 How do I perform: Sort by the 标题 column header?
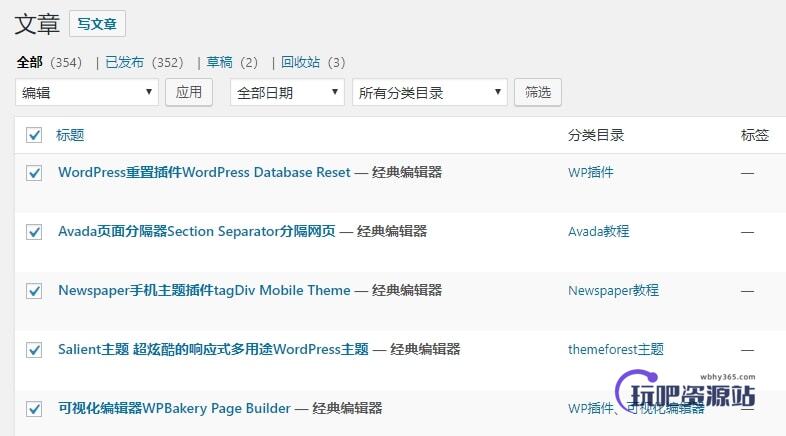[70, 135]
